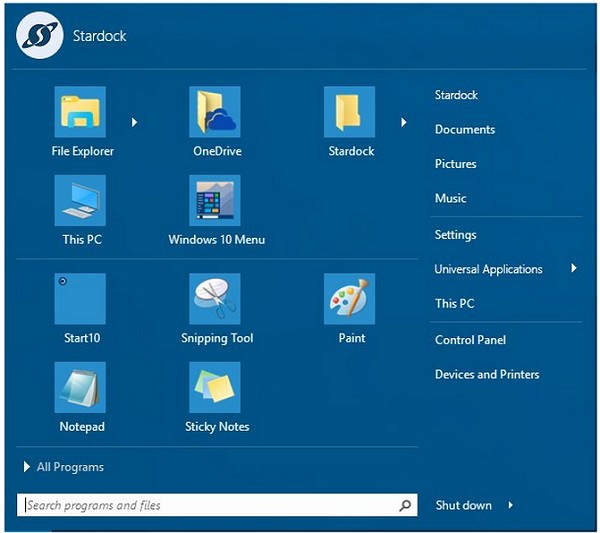Expand the Universal Applications submenu arrow
The height and width of the screenshot is (533, 600).
coord(574,268)
